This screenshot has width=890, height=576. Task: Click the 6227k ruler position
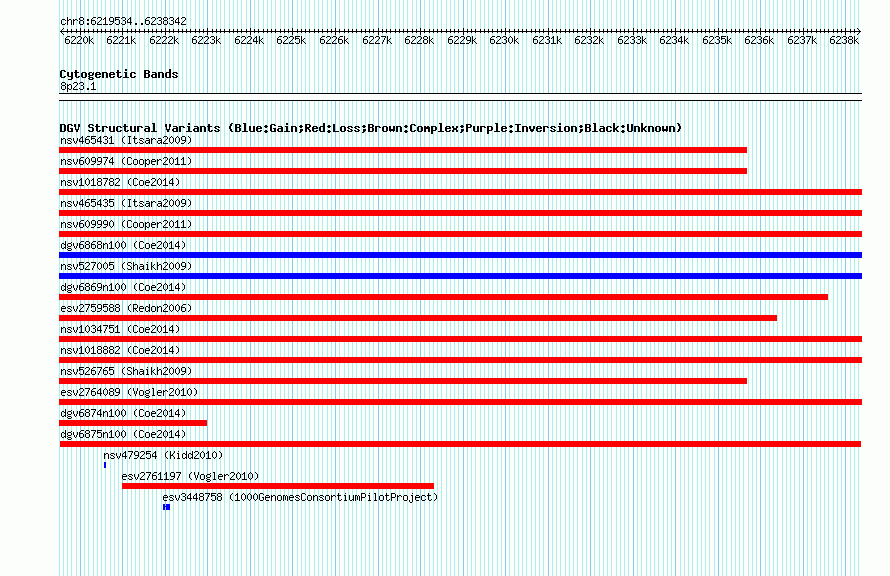click(x=377, y=40)
